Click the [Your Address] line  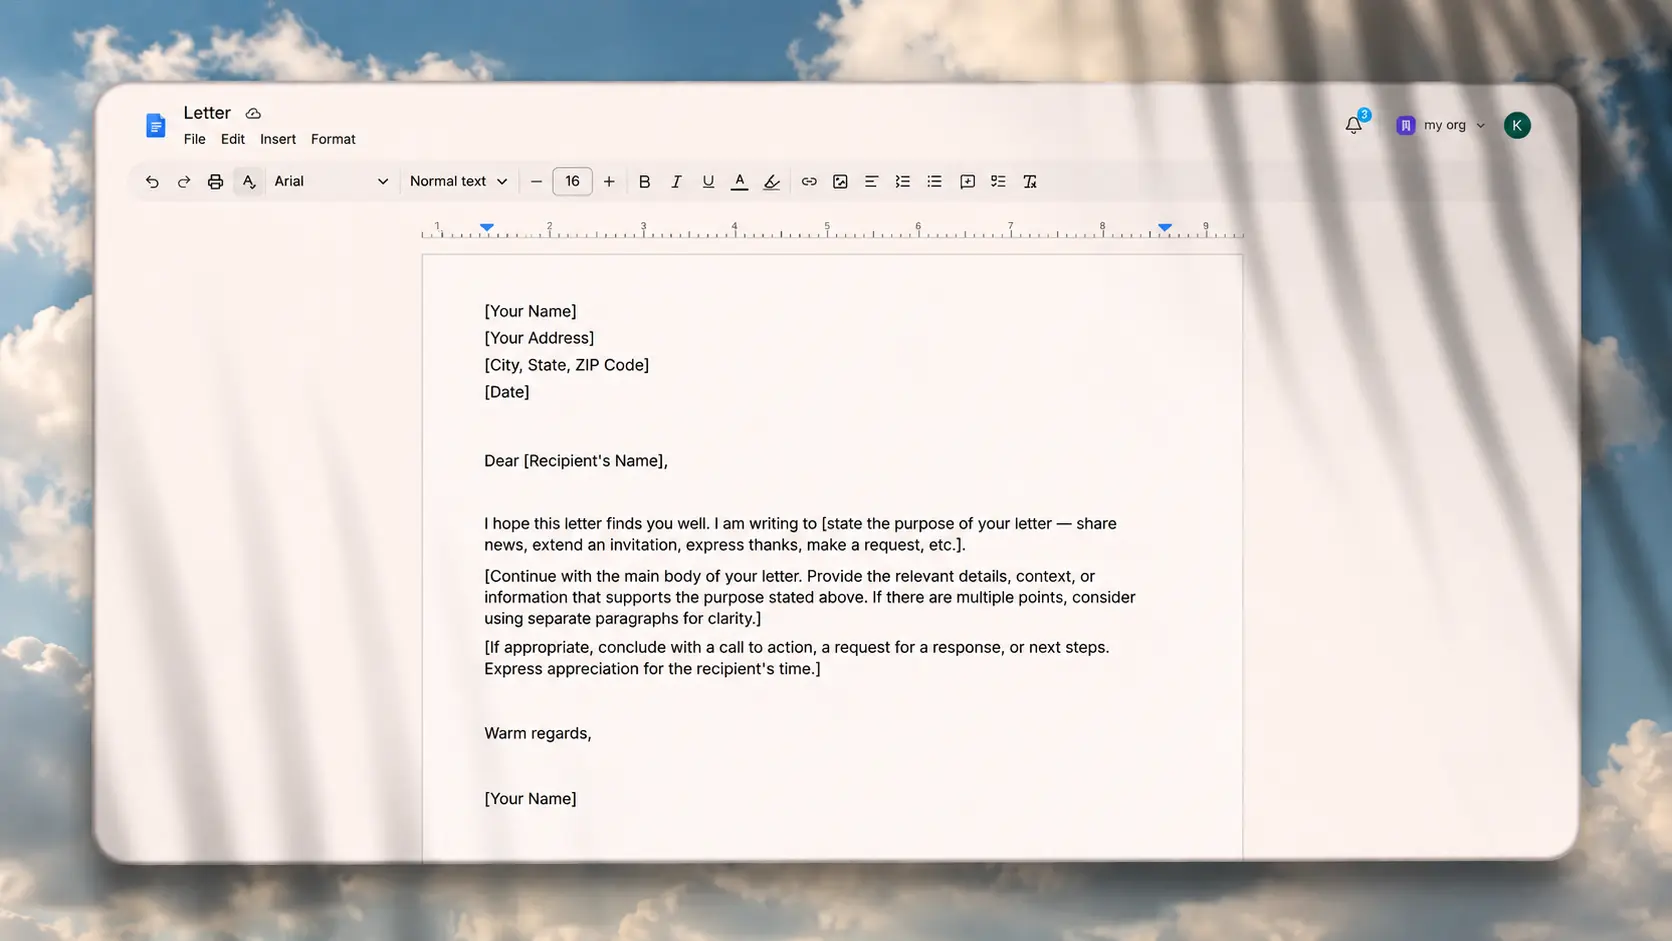coord(539,338)
